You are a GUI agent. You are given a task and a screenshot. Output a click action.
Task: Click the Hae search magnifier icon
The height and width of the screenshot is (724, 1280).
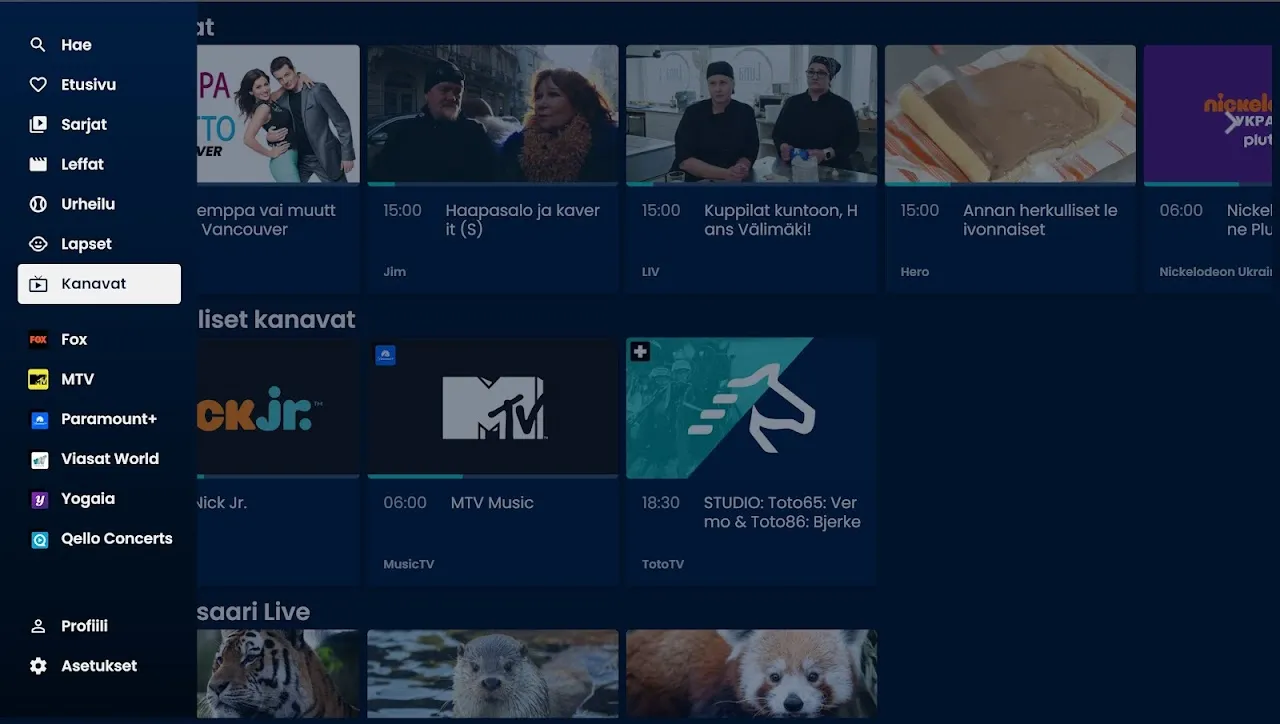tap(38, 45)
